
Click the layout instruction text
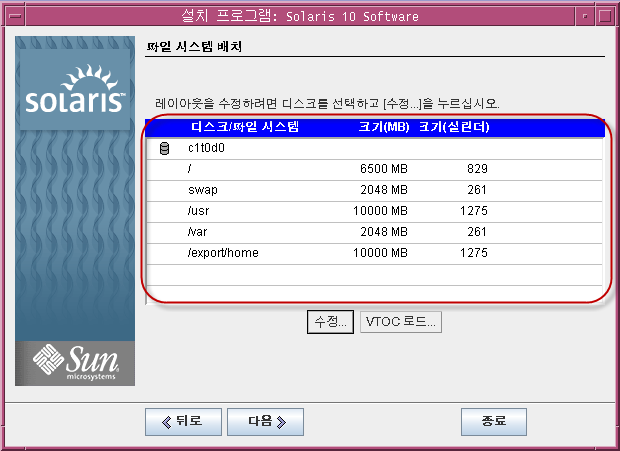tap(327, 104)
